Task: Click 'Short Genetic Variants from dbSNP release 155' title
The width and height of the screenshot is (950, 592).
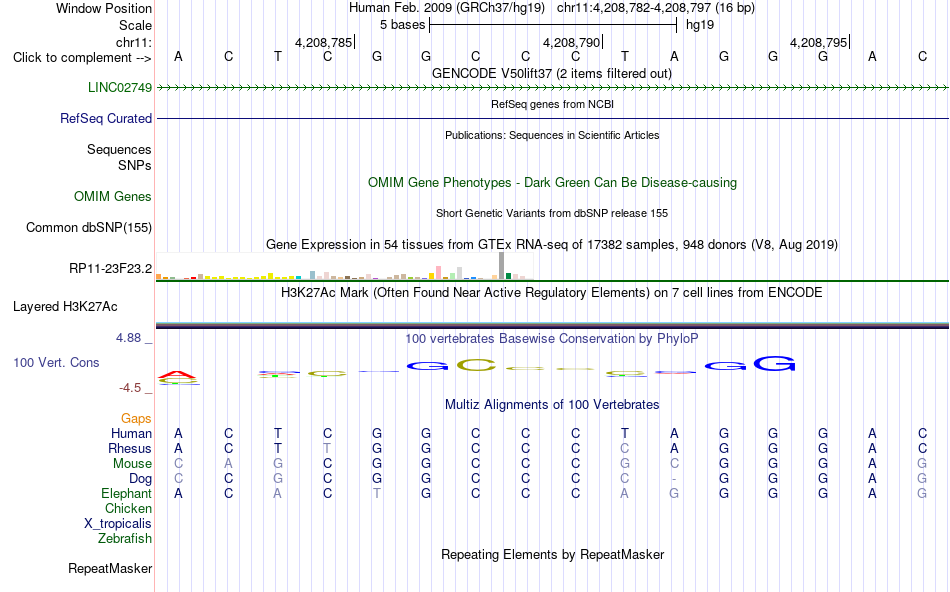Action: click(x=552, y=213)
